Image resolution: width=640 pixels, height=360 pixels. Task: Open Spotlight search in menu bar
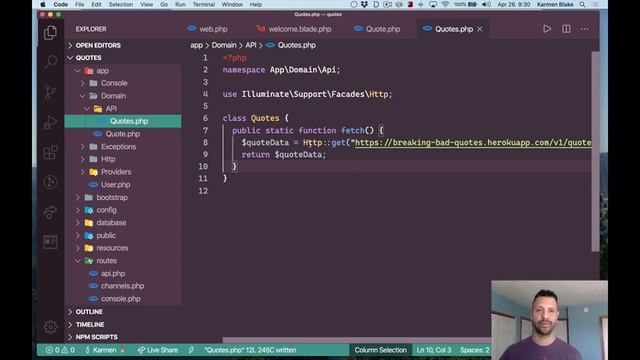tap(582, 4)
